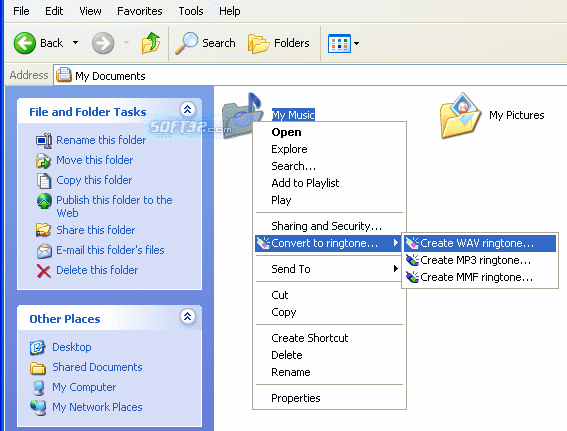The image size is (567, 431).
Task: Select the My Music folder icon
Action: point(242,116)
